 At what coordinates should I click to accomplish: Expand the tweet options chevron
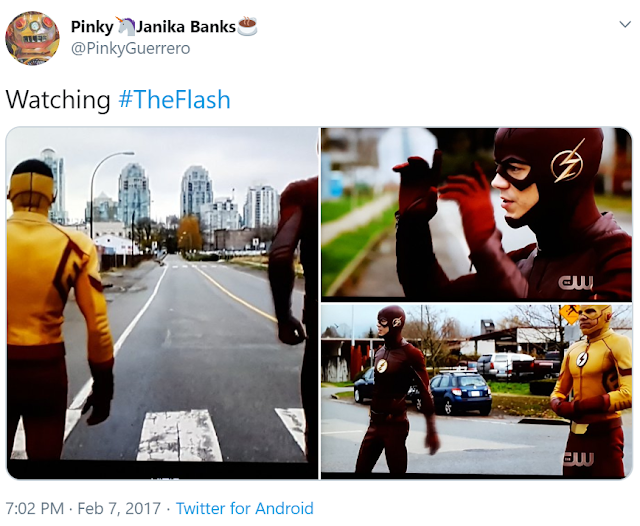click(x=625, y=24)
